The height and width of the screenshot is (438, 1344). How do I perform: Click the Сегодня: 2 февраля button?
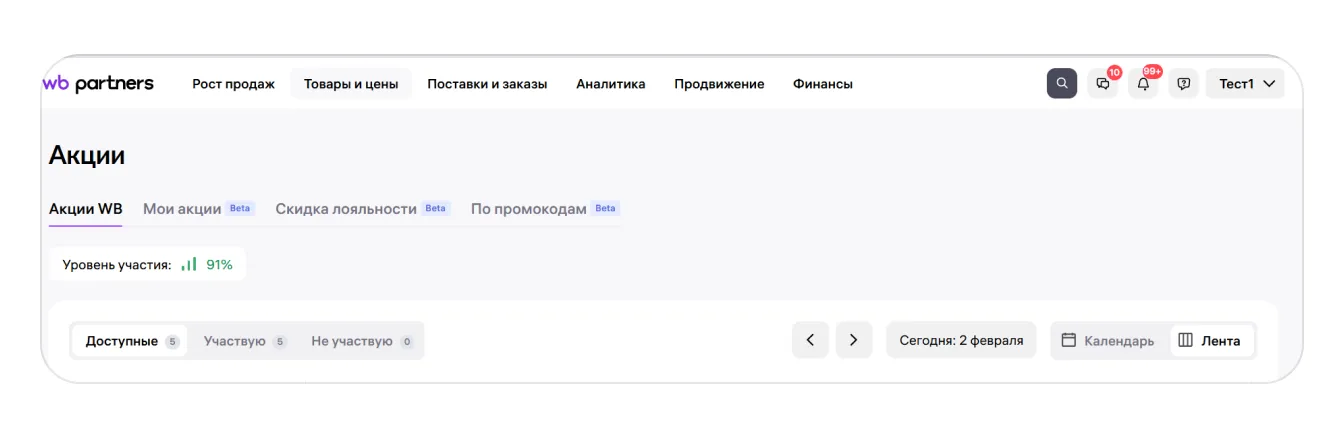click(x=961, y=340)
